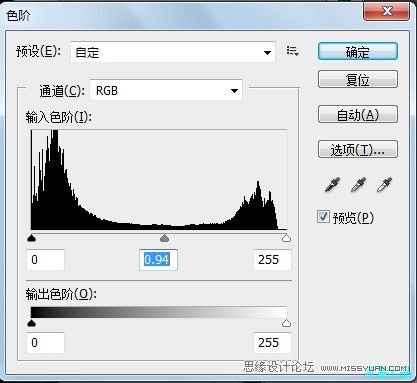The image size is (417, 383).
Task: Click the input levels histogram
Action: [x=159, y=180]
